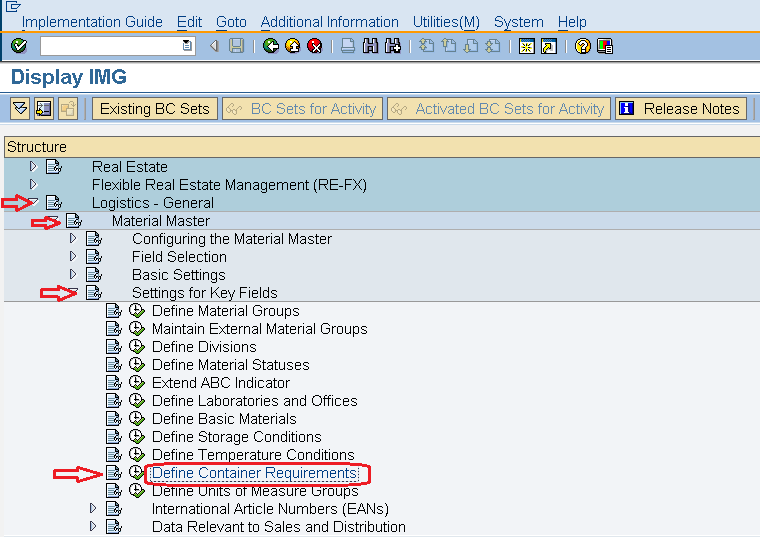Open the Additional Information menu
The width and height of the screenshot is (760, 537).
330,22
